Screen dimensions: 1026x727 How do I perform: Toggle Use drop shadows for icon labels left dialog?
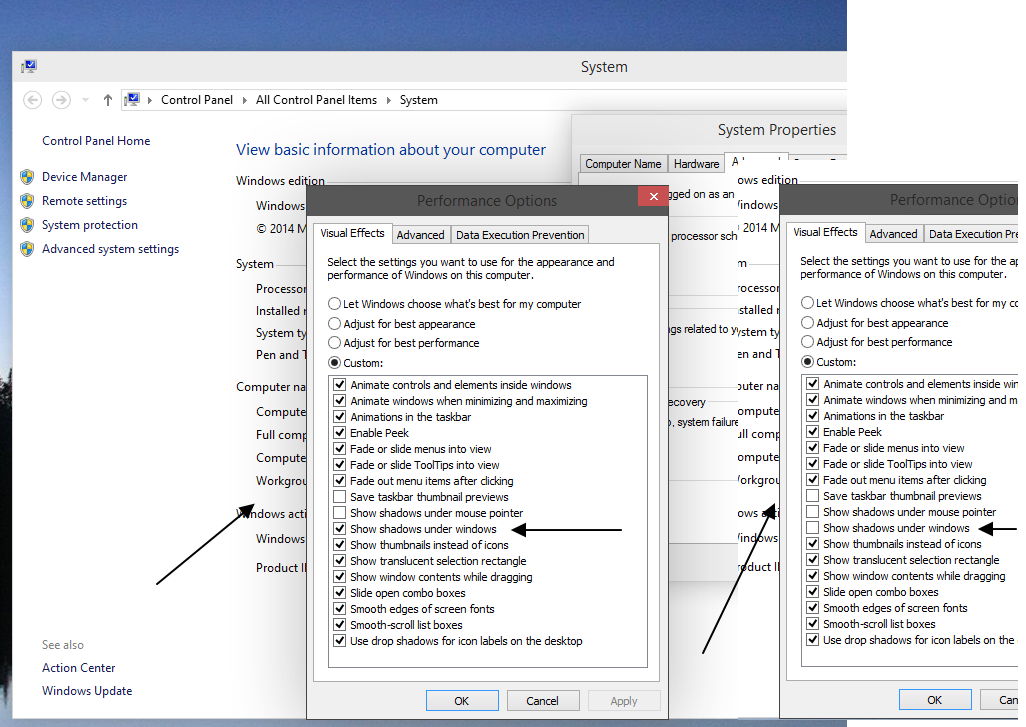click(340, 641)
